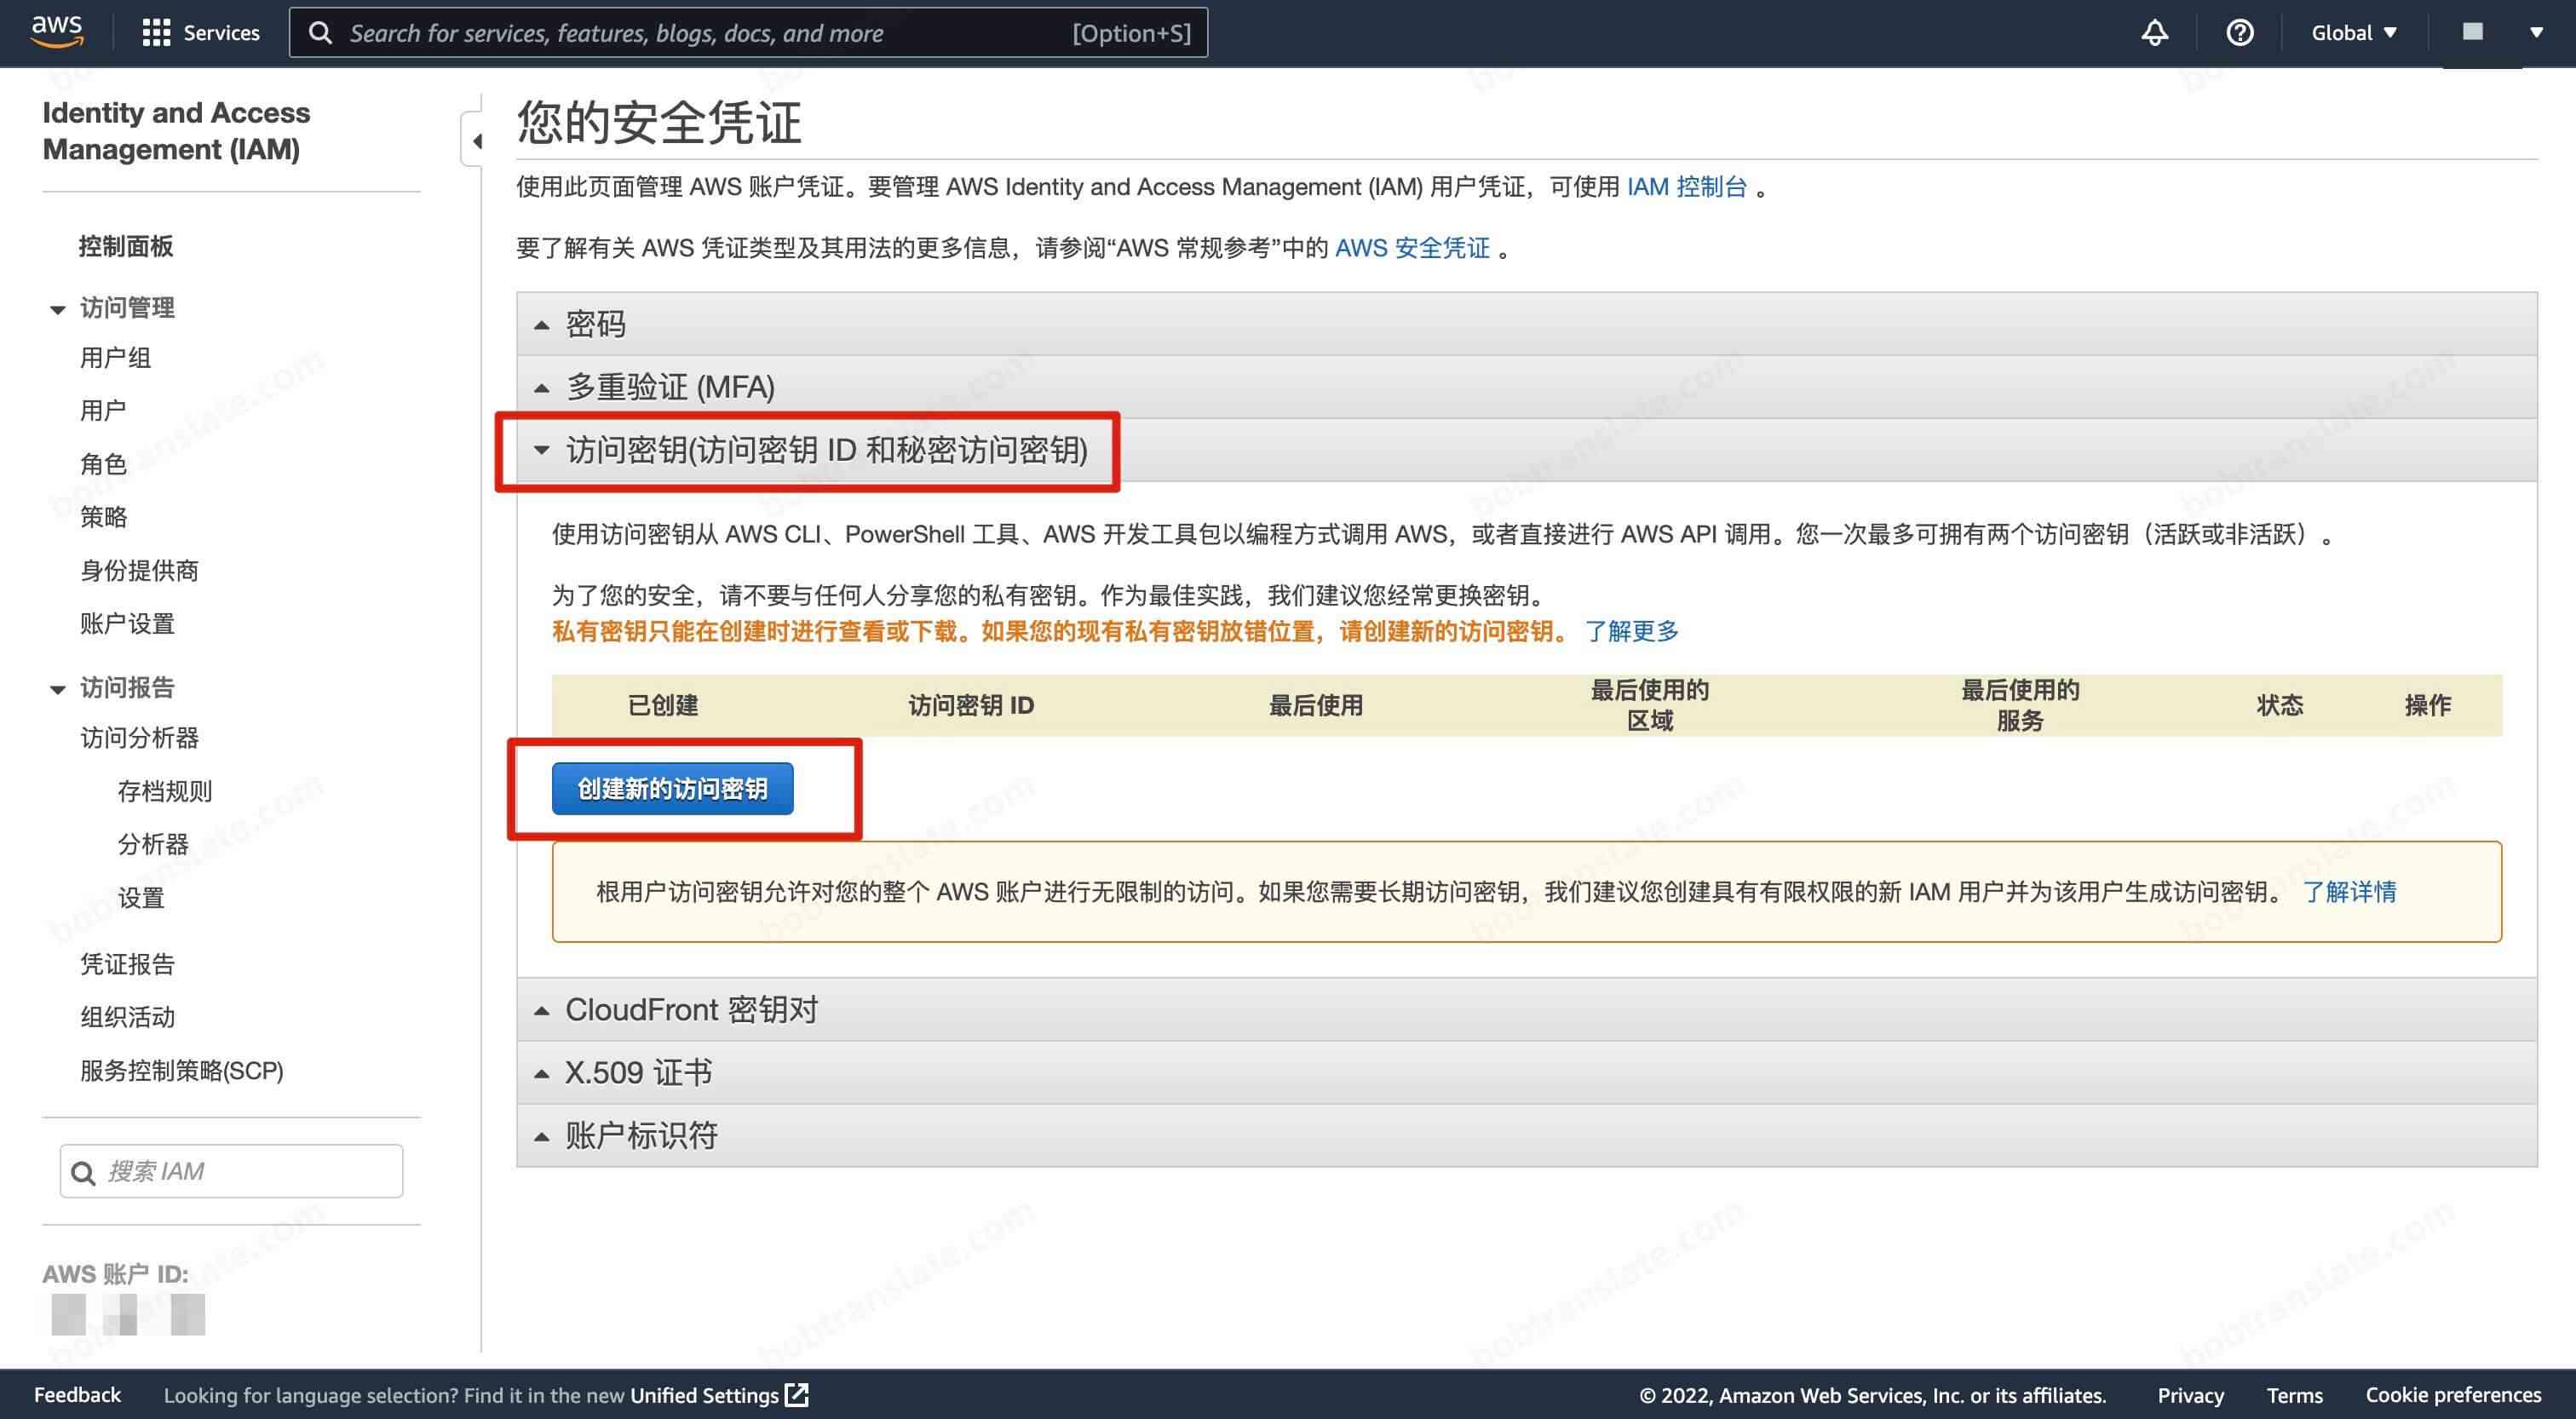Open 存档规则 in sidebar
The image size is (2576, 1419).
click(x=165, y=791)
